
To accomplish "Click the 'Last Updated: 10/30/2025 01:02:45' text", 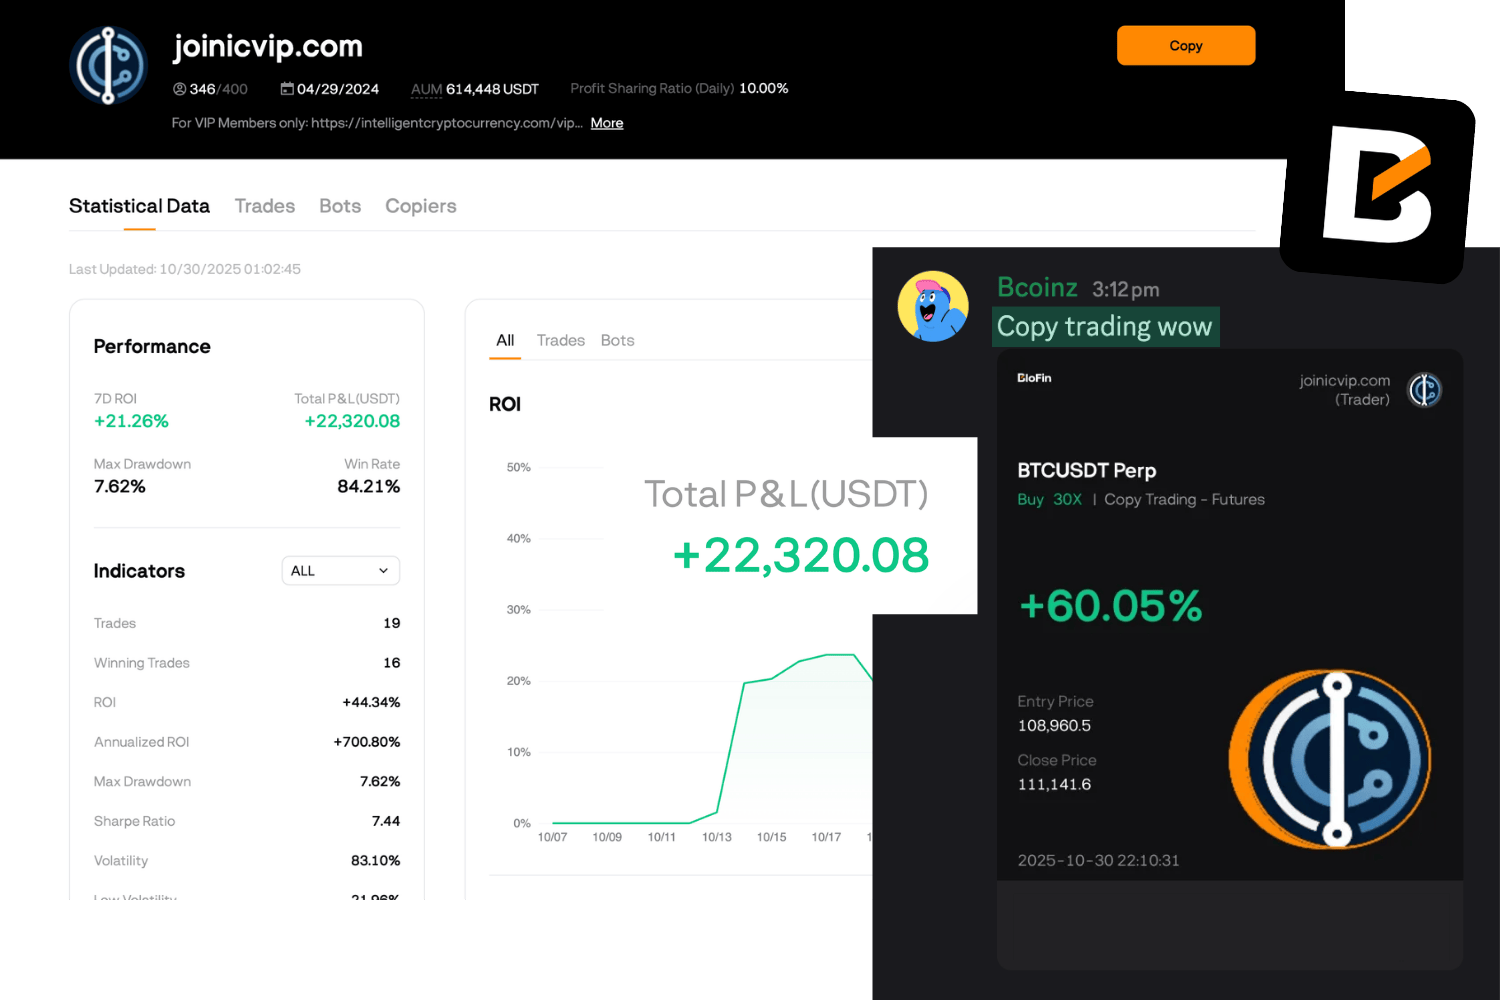I will (185, 269).
